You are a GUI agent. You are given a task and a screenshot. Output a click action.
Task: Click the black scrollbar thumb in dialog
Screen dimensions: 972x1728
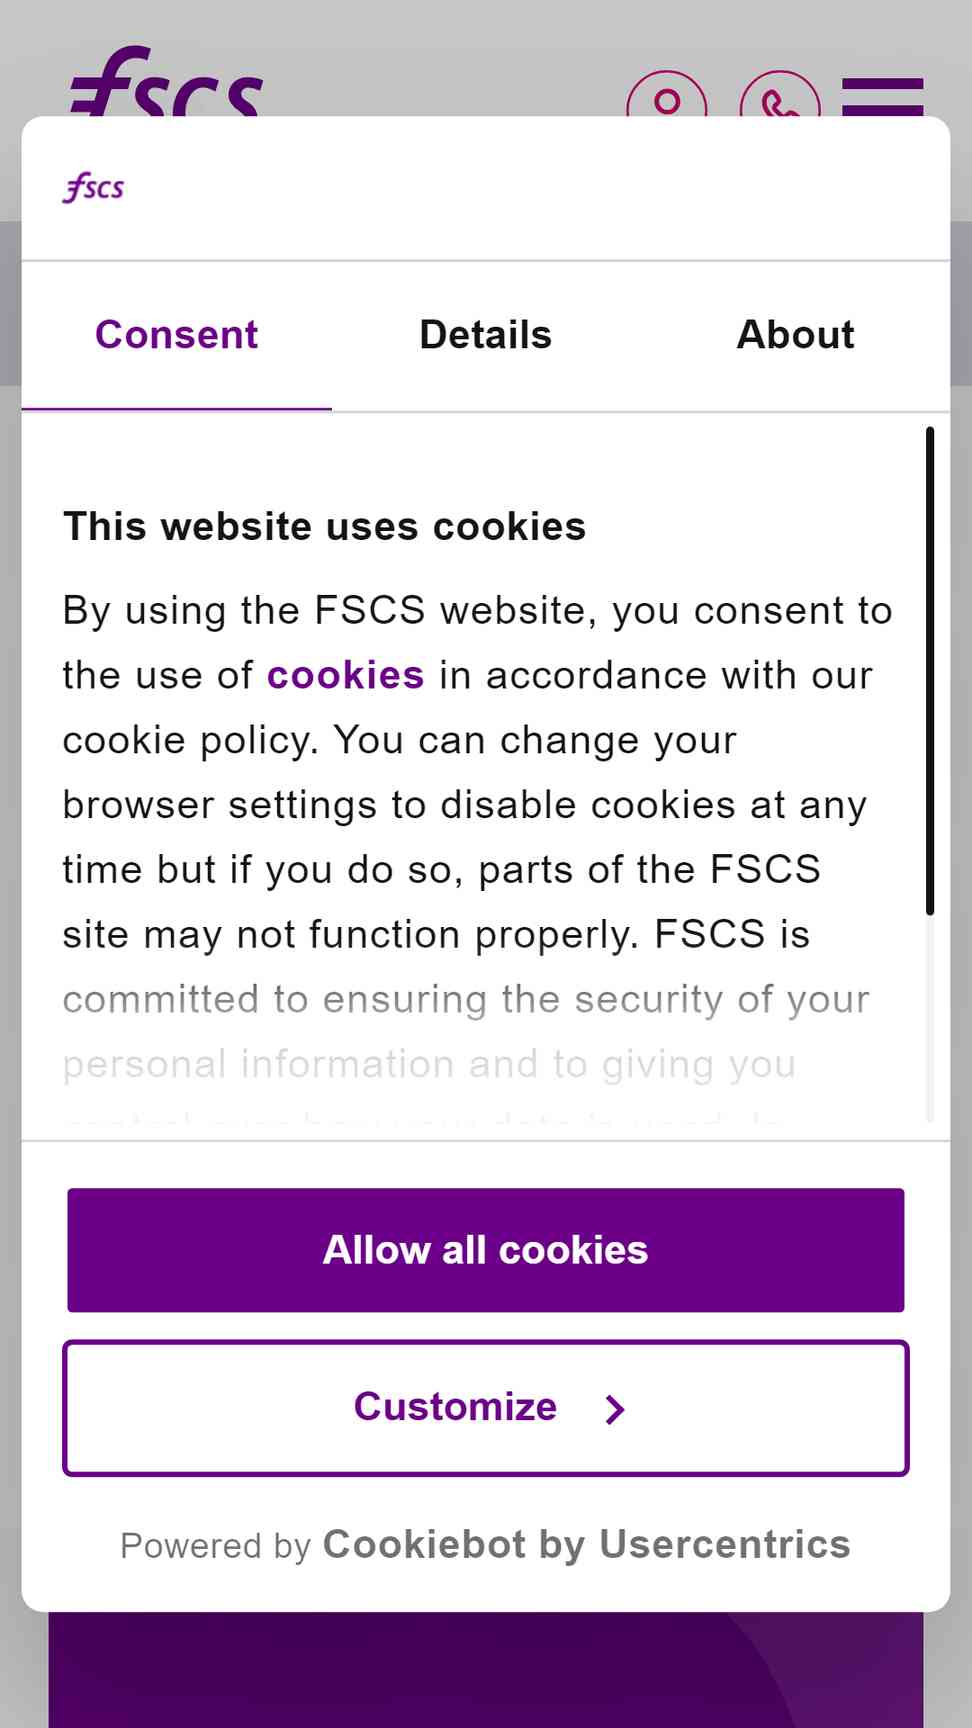[930, 670]
